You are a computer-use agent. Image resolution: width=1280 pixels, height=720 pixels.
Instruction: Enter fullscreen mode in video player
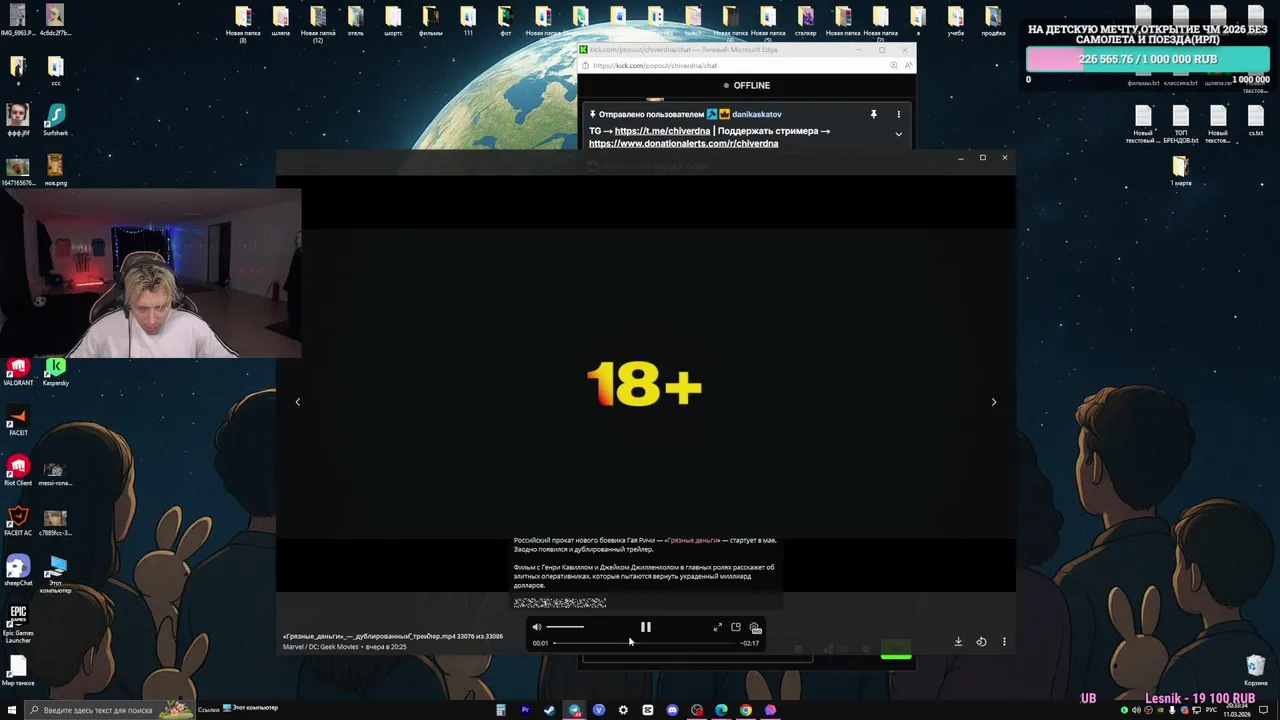(x=717, y=627)
